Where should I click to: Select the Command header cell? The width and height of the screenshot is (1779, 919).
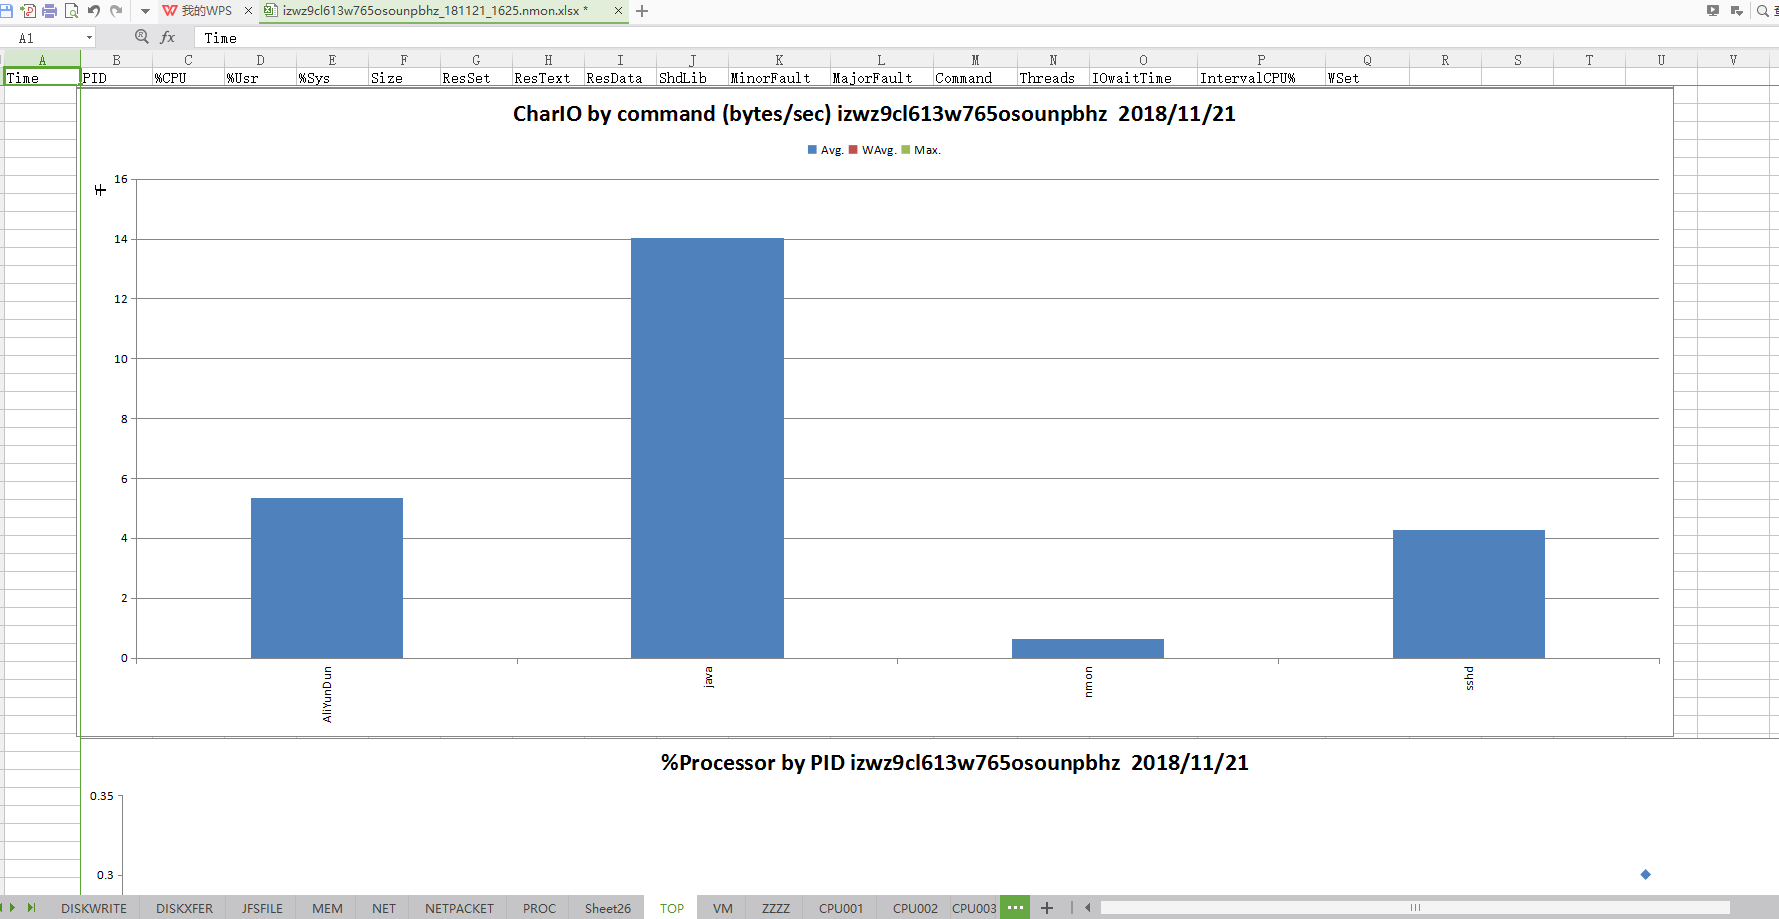point(975,78)
